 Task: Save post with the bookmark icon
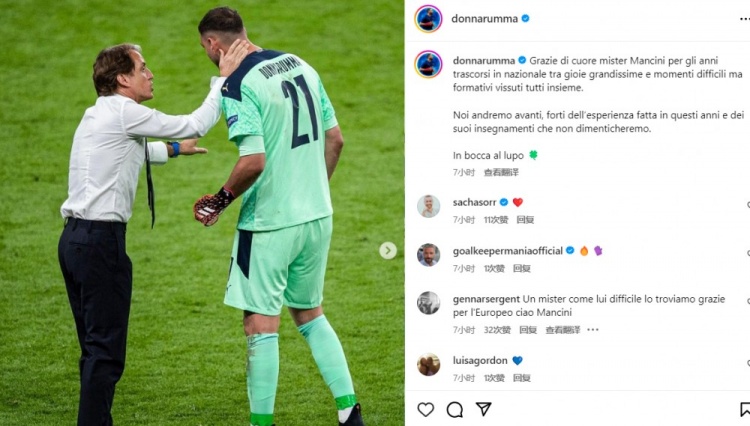click(x=745, y=409)
